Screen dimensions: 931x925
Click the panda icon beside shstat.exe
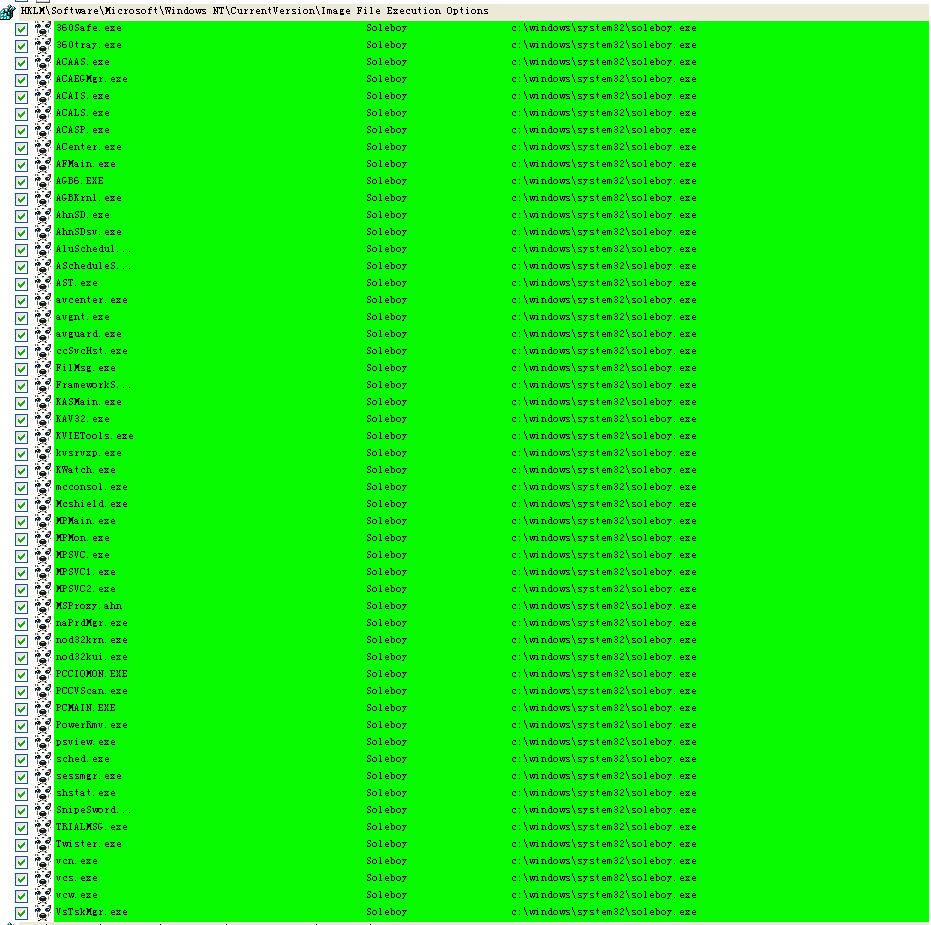point(43,793)
